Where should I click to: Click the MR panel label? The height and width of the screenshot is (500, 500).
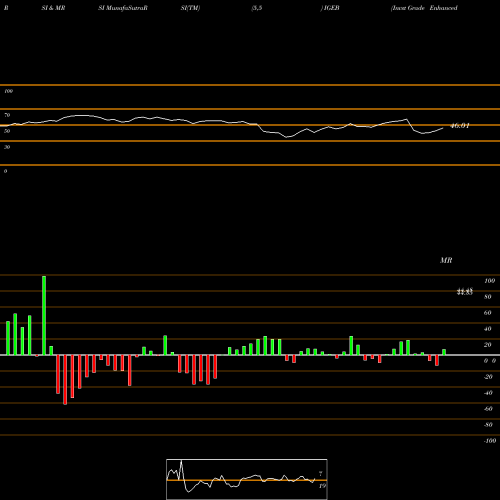click(x=446, y=260)
